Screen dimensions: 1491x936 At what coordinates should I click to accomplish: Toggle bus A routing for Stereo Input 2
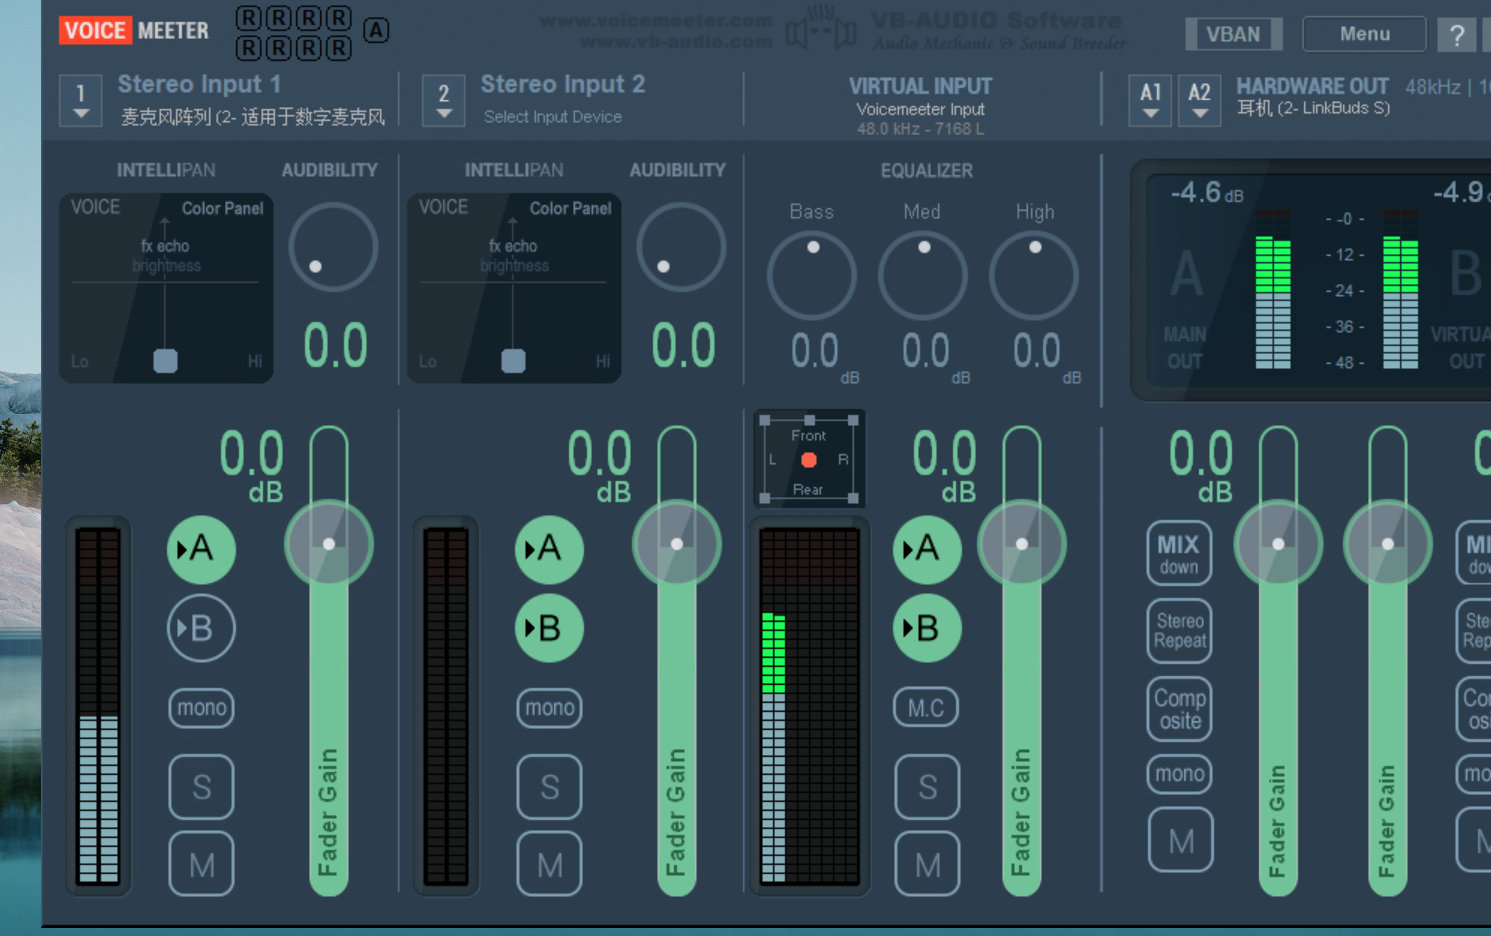coord(549,549)
